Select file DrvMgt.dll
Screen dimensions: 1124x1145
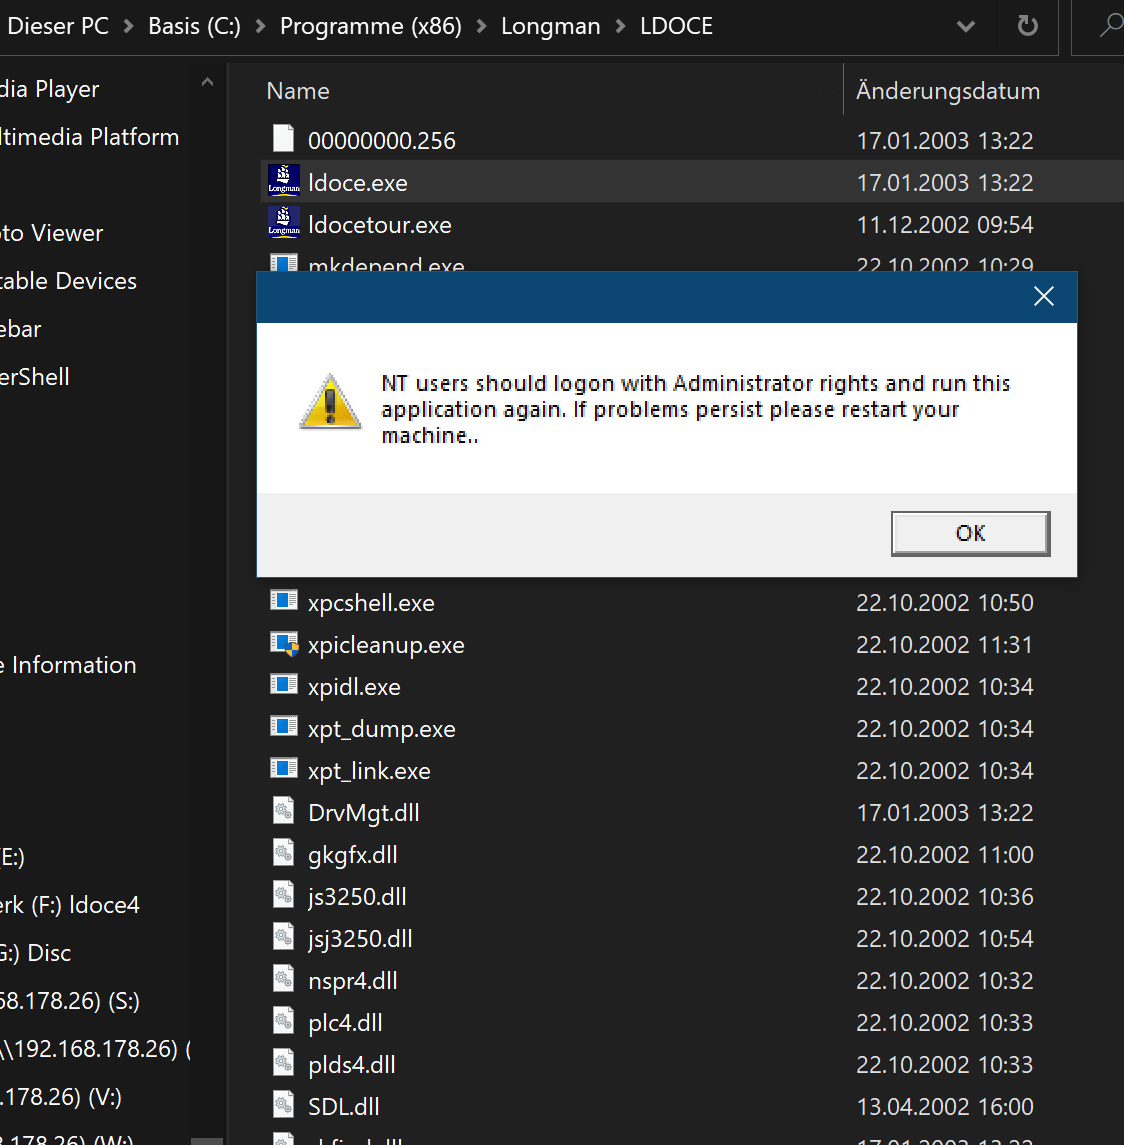click(x=364, y=813)
